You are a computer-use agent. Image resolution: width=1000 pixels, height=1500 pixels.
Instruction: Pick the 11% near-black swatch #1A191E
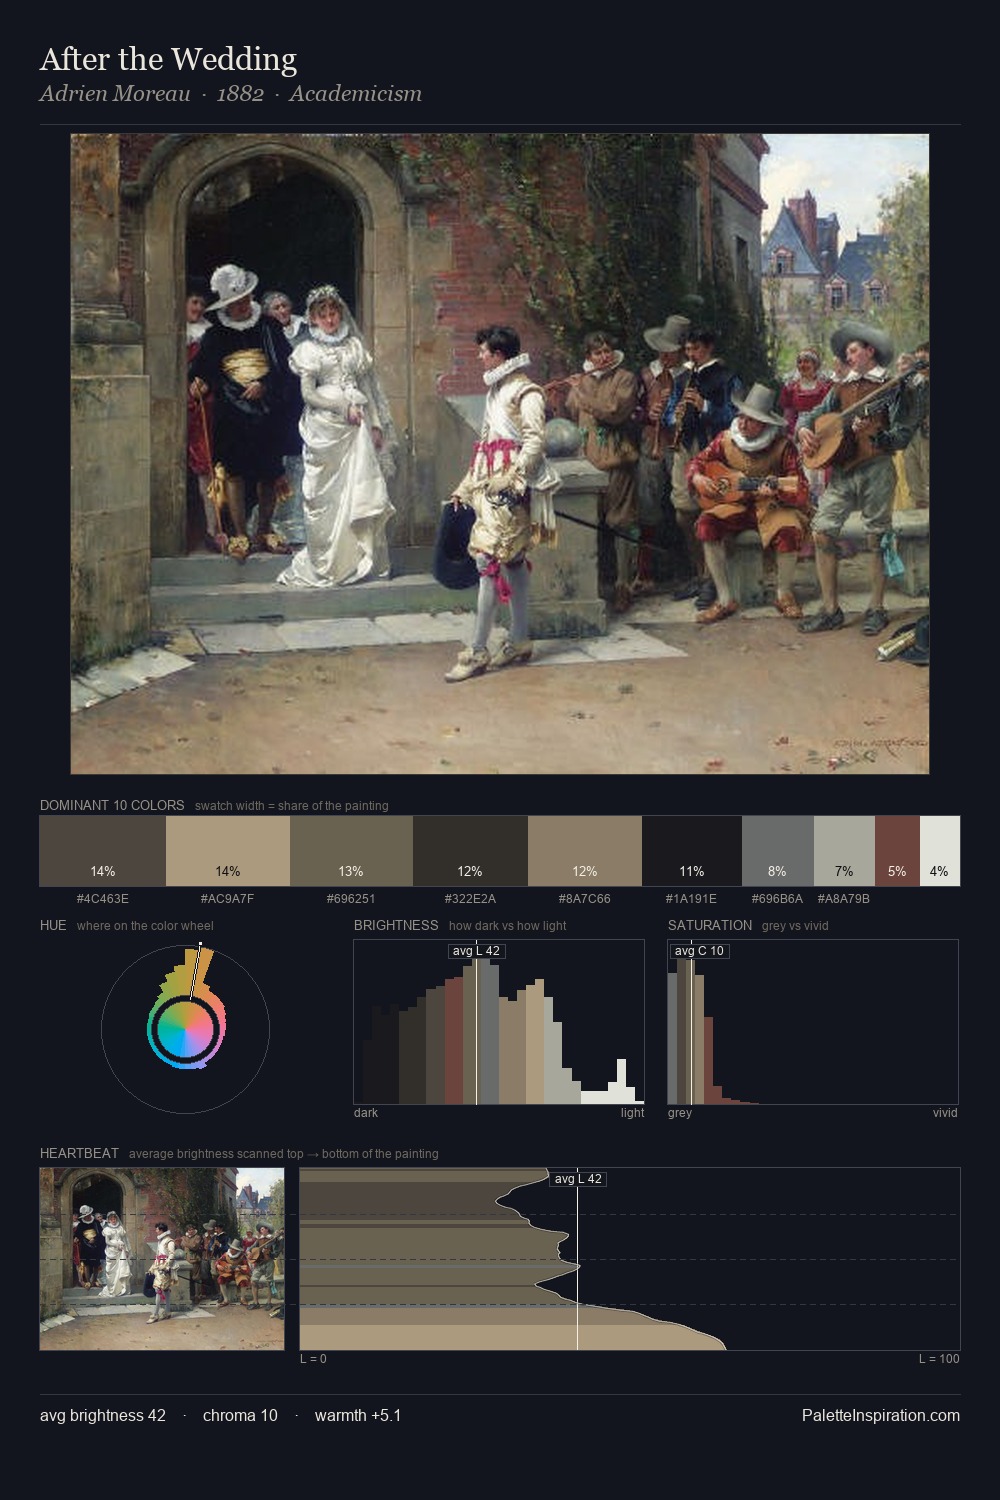pyautogui.click(x=692, y=851)
